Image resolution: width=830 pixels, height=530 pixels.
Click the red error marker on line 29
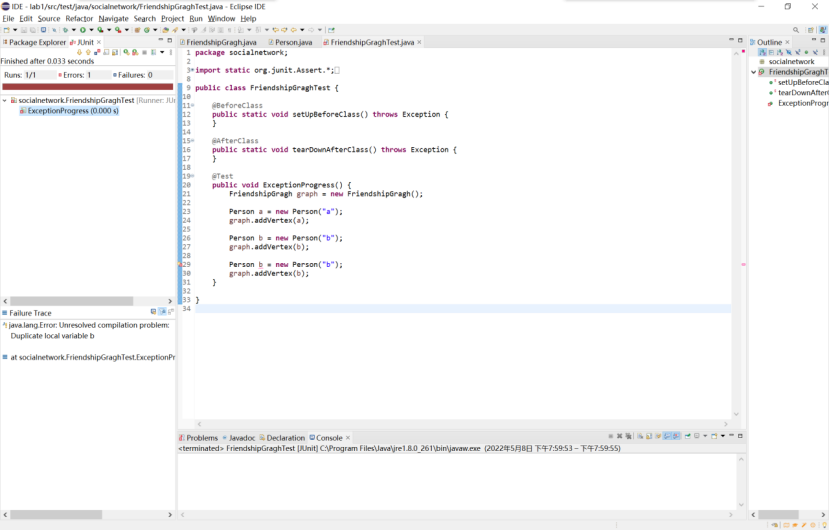point(180,264)
